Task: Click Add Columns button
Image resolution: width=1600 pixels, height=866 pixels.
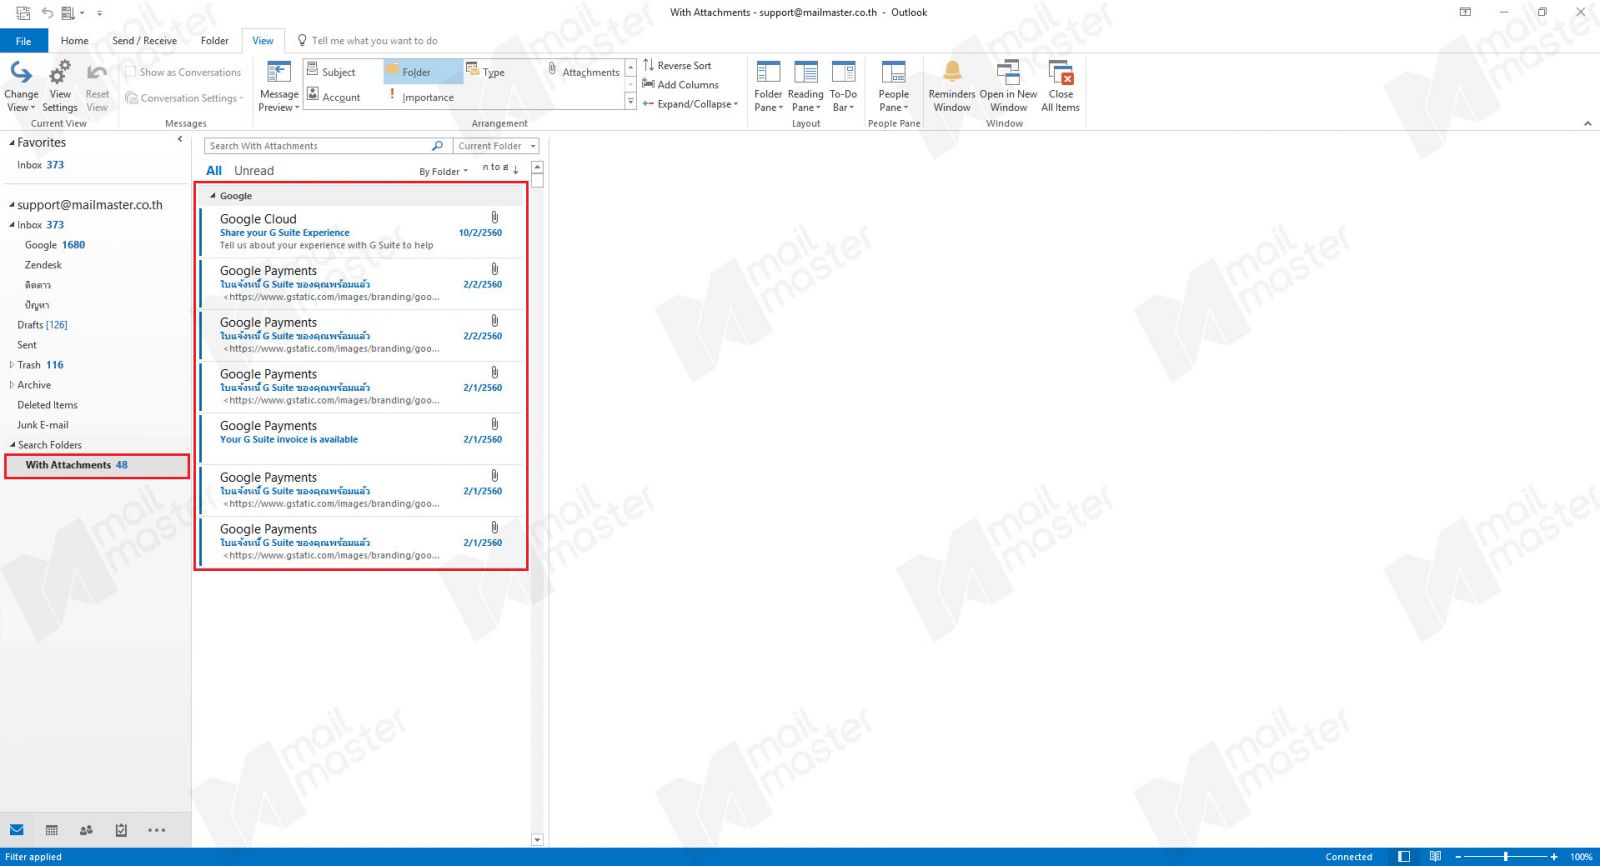Action: (x=680, y=85)
